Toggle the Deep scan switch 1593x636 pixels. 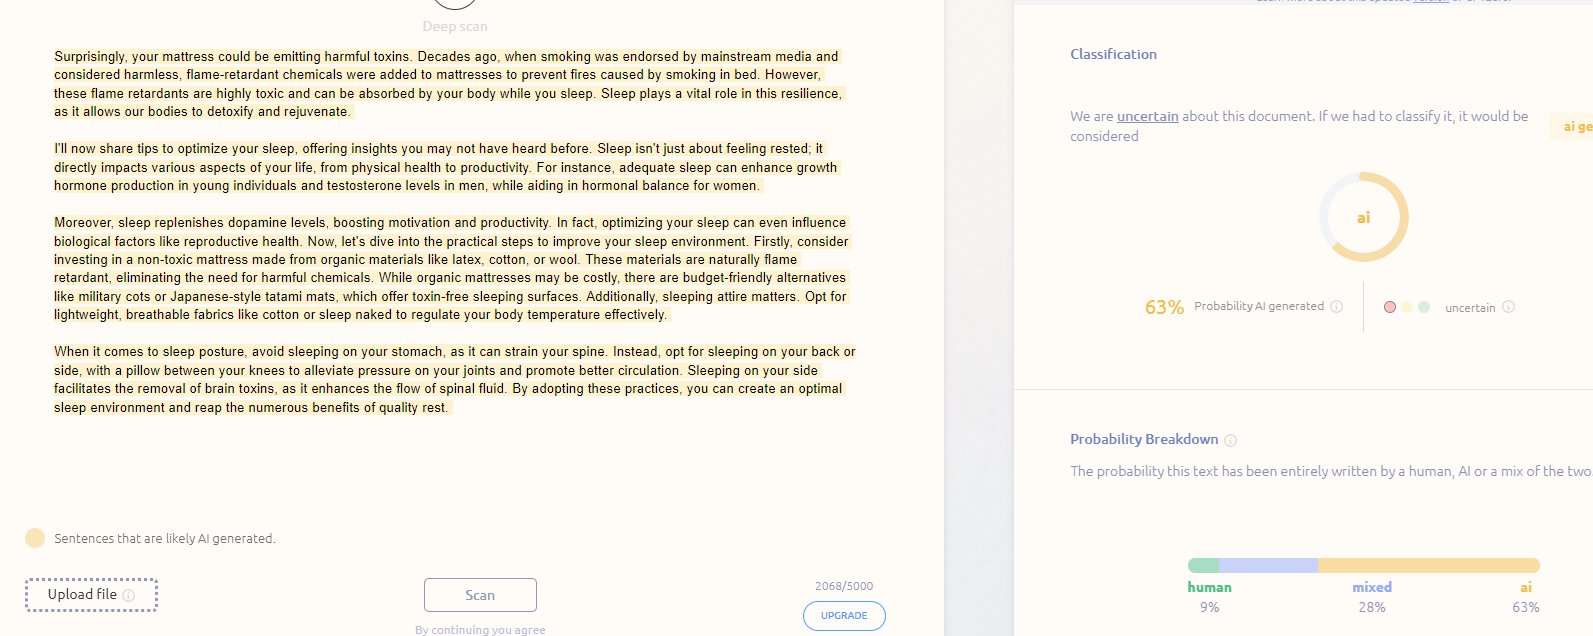tap(455, 5)
